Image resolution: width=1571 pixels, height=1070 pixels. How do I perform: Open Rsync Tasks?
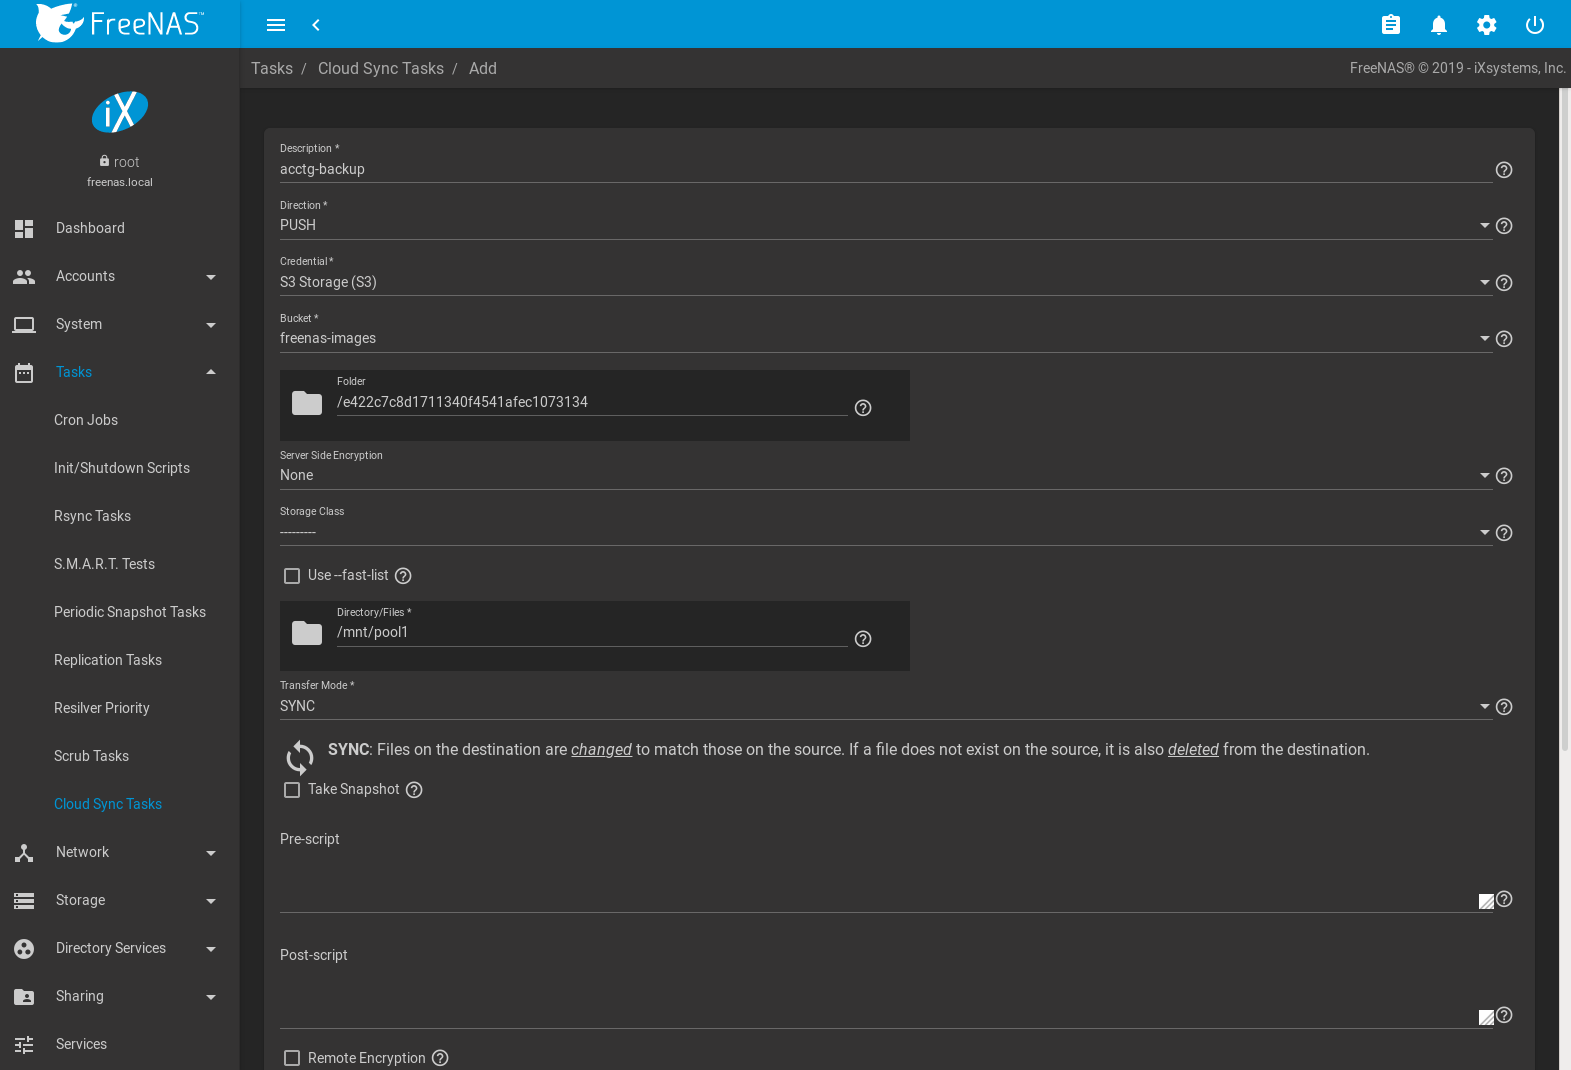point(120,516)
